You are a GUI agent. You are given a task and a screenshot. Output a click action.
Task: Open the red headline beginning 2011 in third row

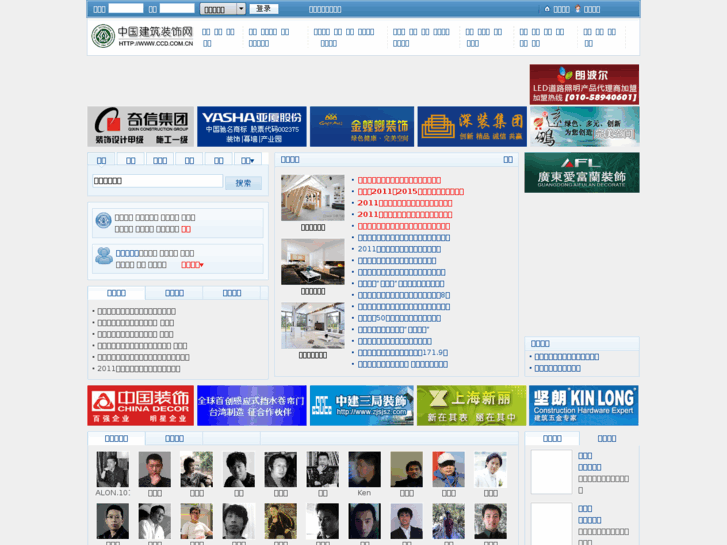[405, 203]
